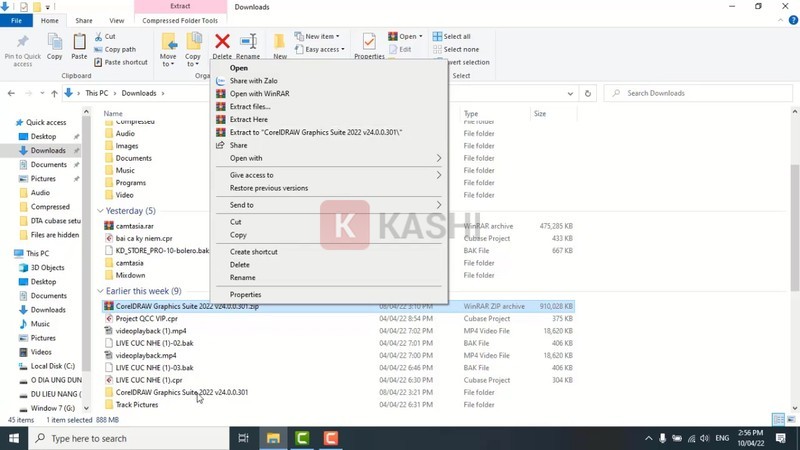Open the Windows Start button
Image resolution: width=800 pixels, height=450 pixels.
click(x=14, y=438)
